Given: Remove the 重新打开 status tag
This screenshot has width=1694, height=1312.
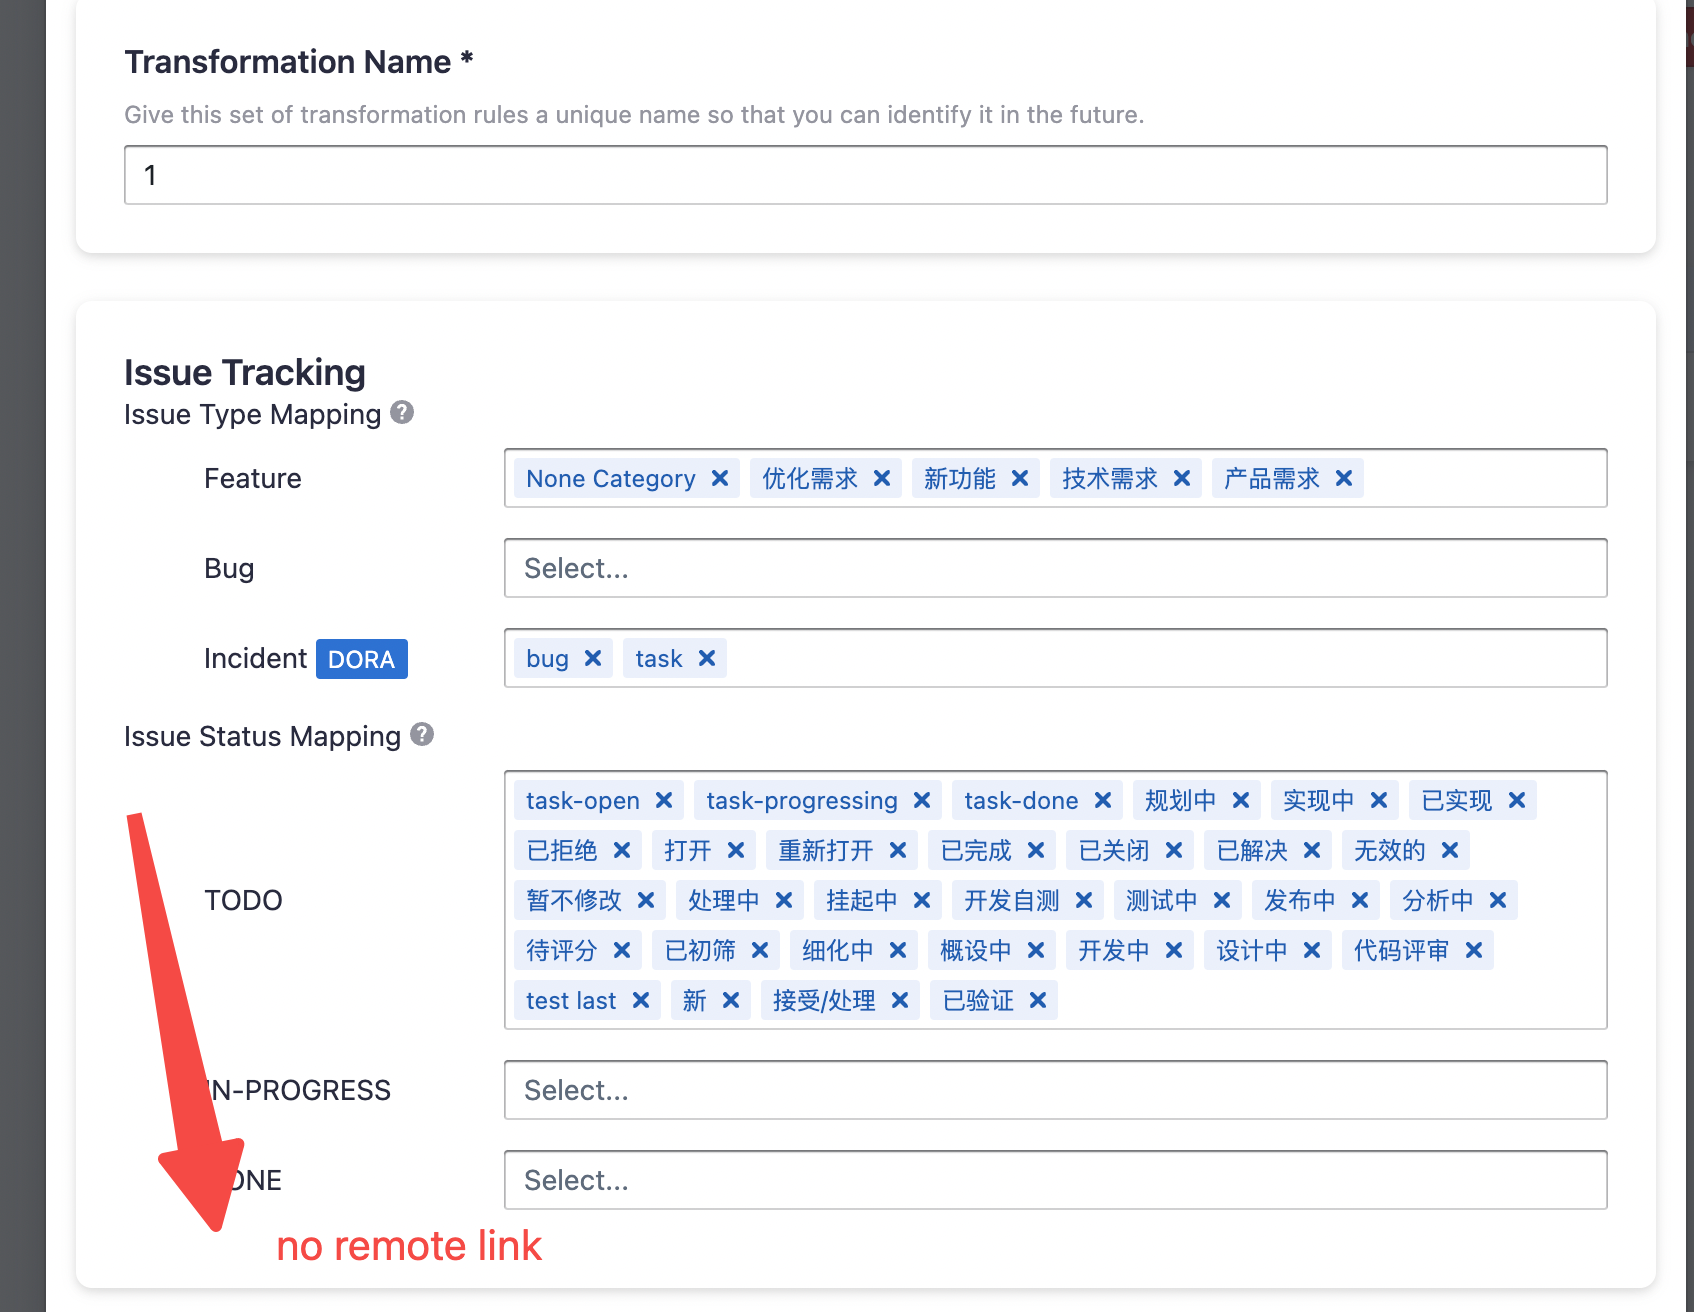Looking at the screenshot, I should 898,850.
